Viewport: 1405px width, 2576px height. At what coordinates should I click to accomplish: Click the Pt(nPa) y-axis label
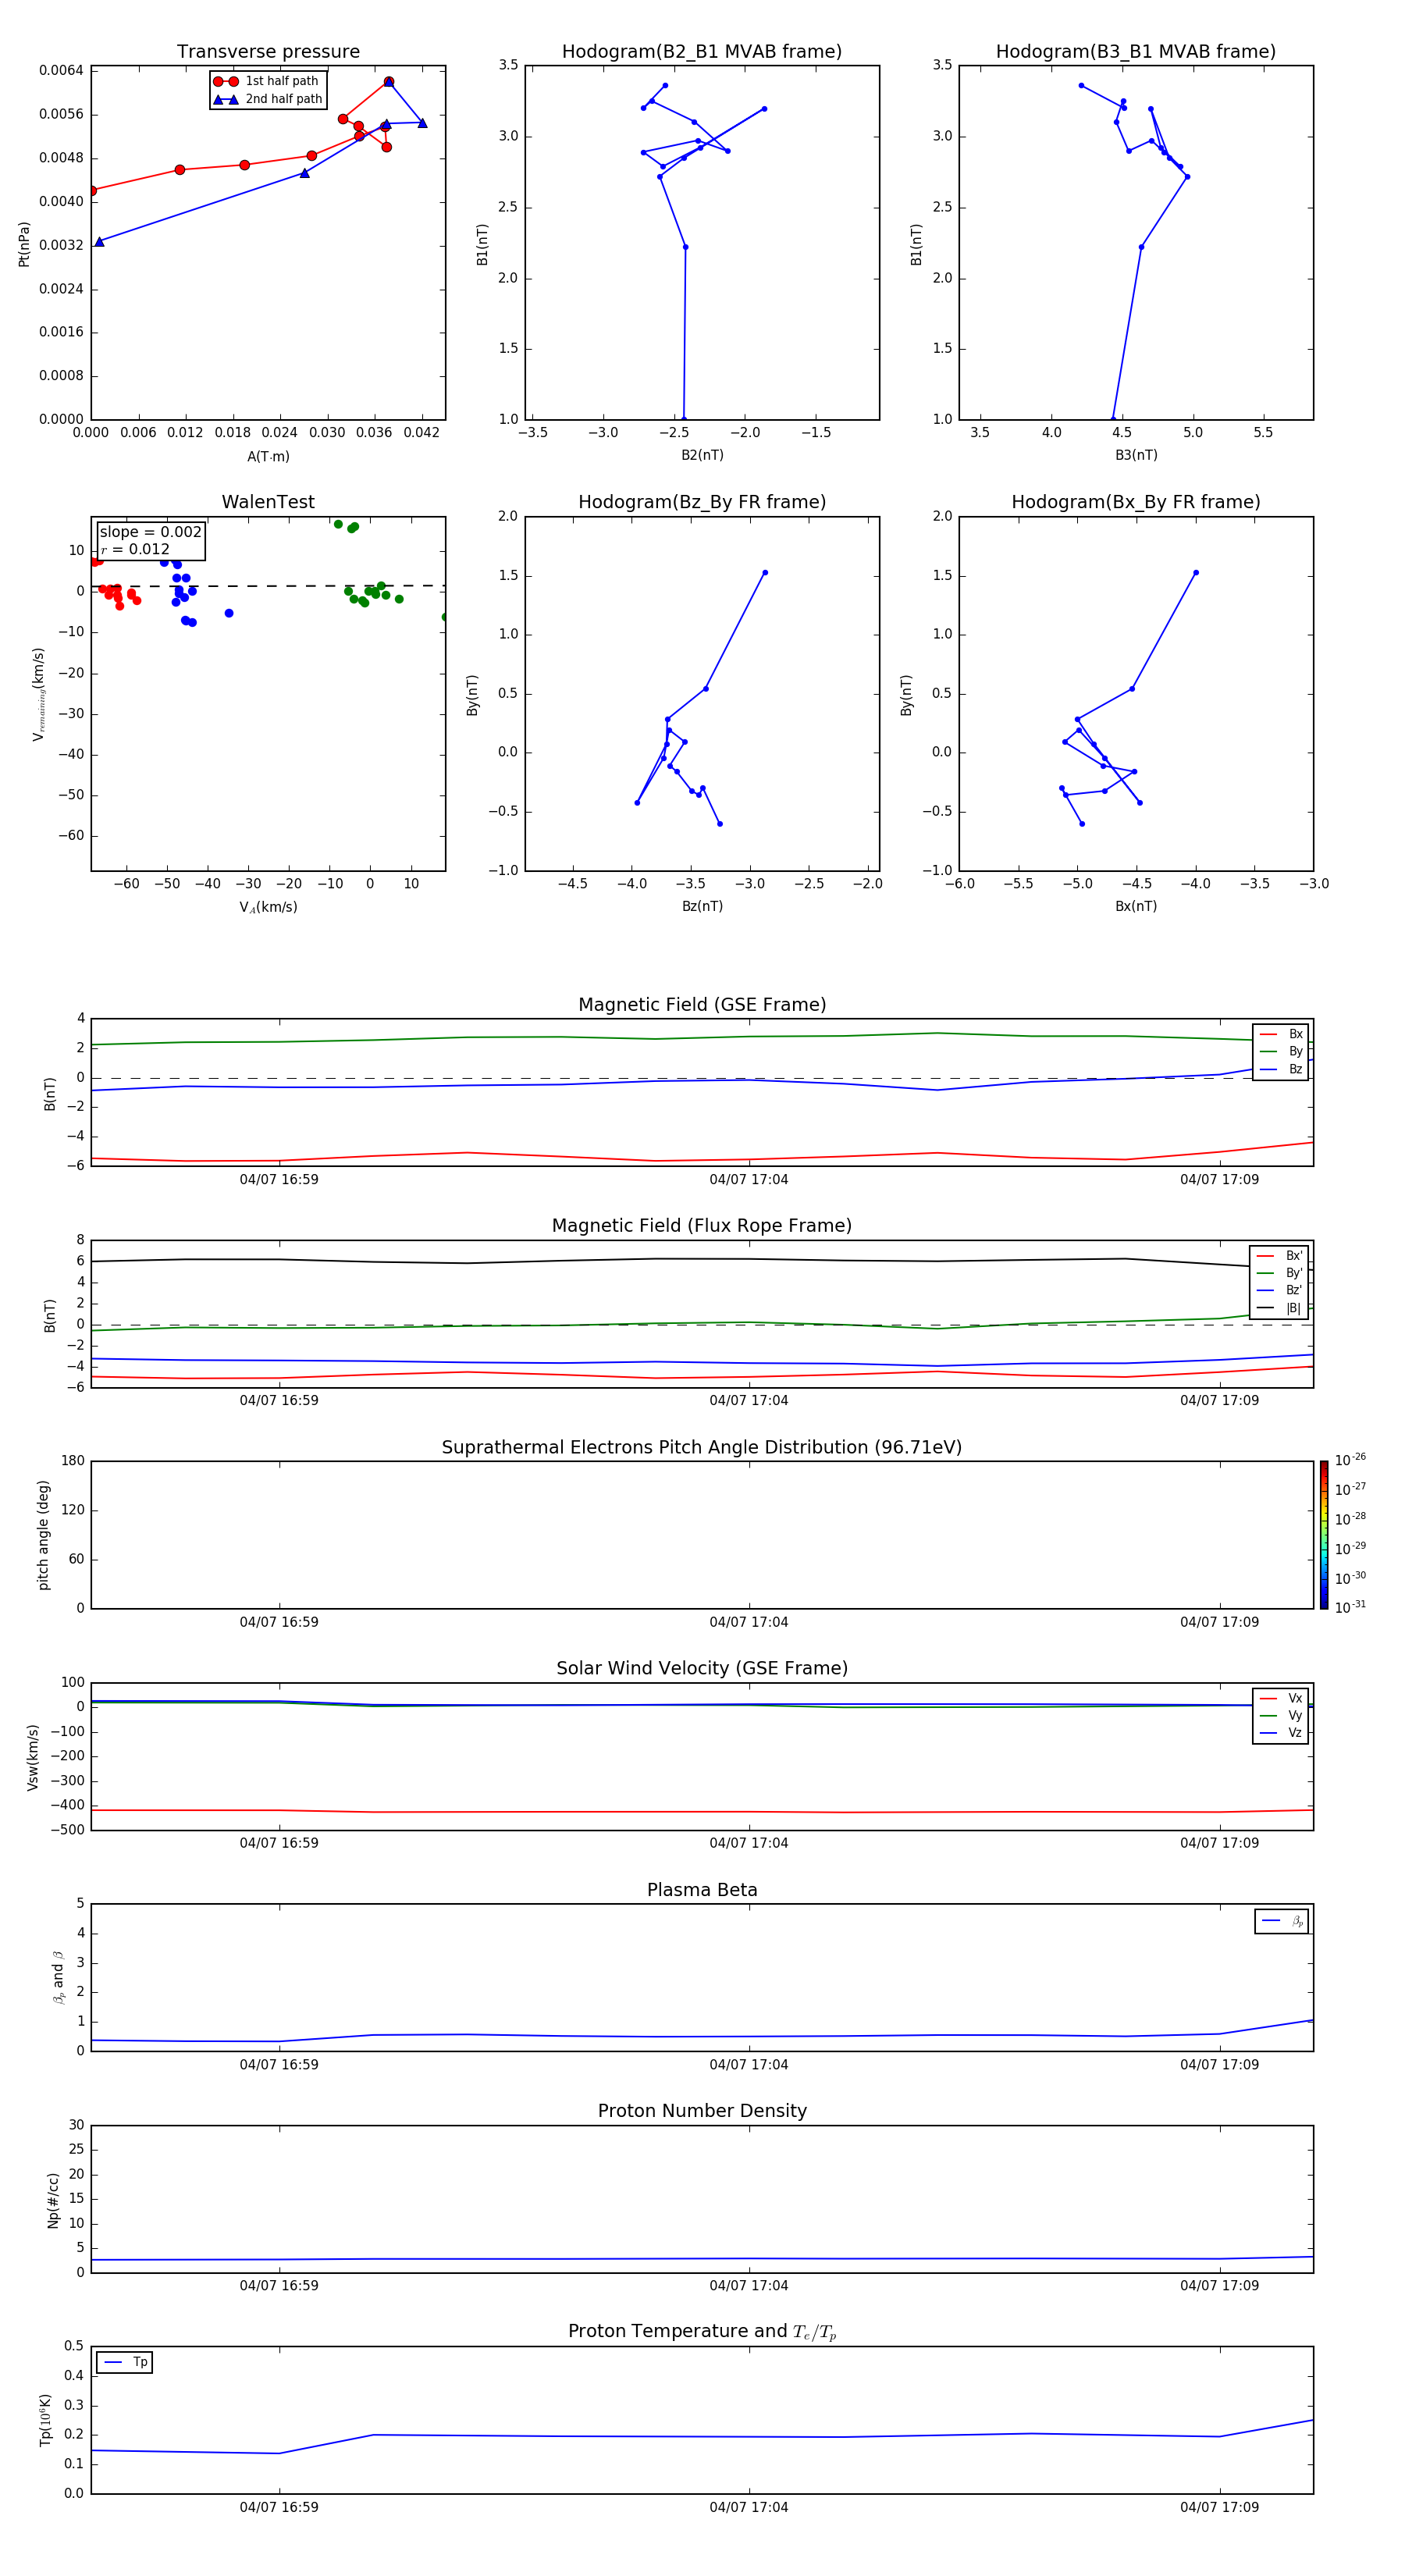tap(24, 244)
